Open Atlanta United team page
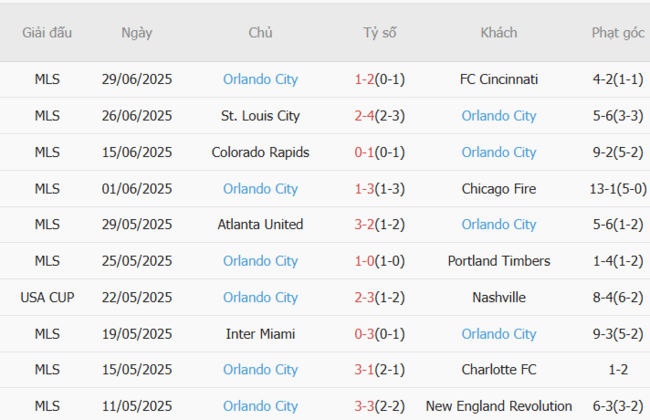Viewport: 650px width, 420px height. click(x=260, y=224)
